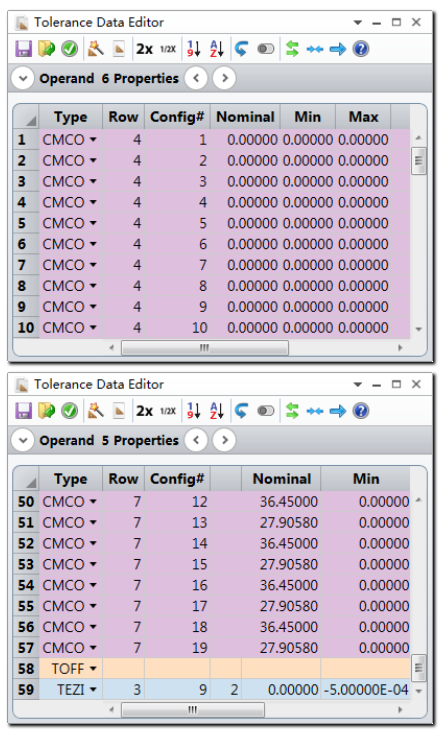Sort by type using the A-Z icon in the Operand 6 editor
Screen dimensions: 445x735
pyautogui.click(x=217, y=49)
